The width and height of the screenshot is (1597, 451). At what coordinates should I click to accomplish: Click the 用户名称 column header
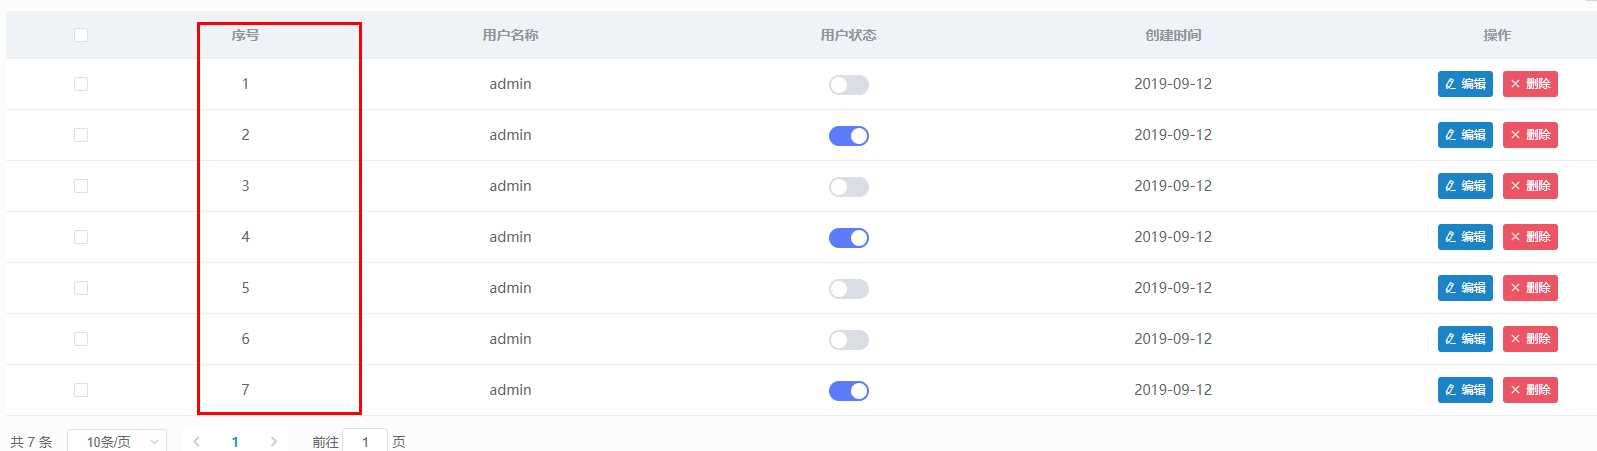[510, 35]
